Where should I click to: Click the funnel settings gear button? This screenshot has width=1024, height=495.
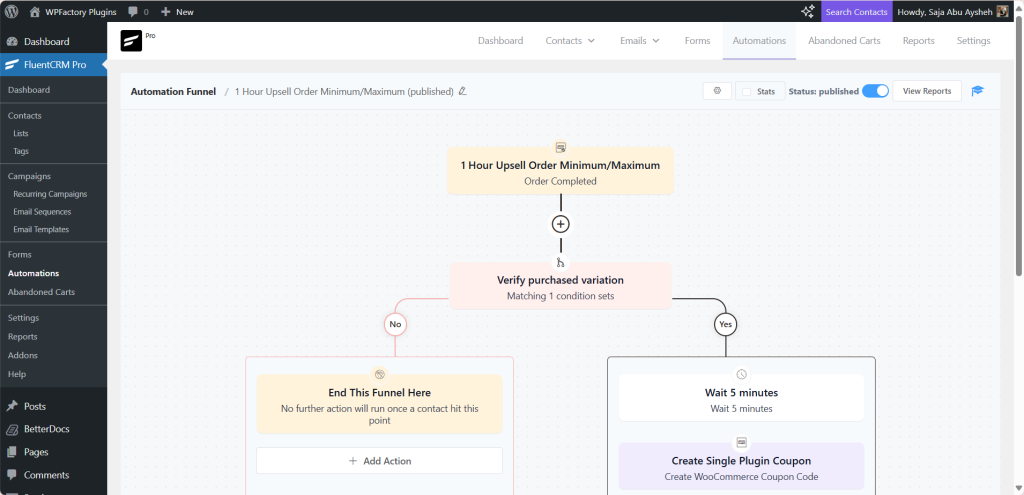point(717,91)
